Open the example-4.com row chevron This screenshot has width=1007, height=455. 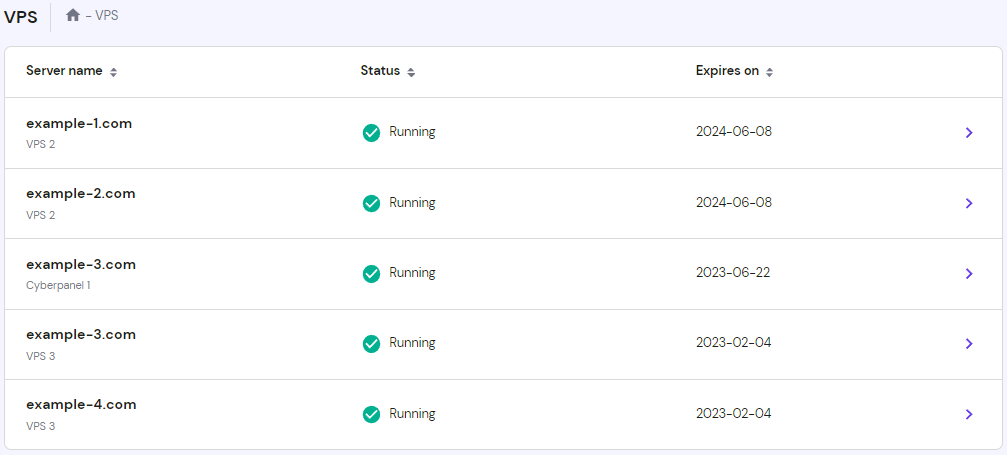pyautogui.click(x=968, y=414)
